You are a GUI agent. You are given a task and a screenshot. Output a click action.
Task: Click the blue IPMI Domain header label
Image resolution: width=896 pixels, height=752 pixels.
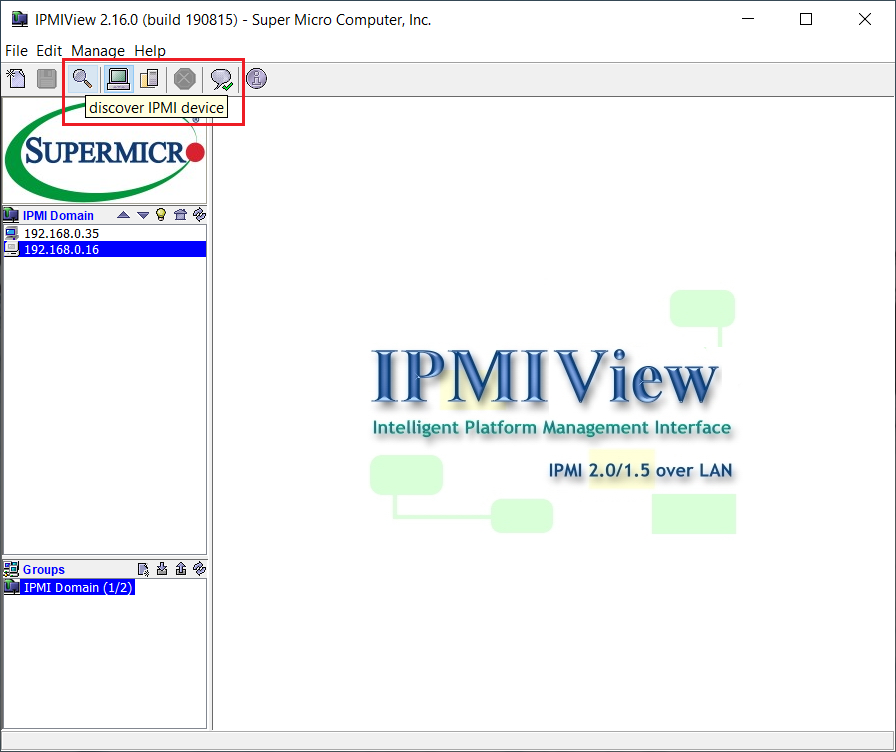pyautogui.click(x=58, y=215)
